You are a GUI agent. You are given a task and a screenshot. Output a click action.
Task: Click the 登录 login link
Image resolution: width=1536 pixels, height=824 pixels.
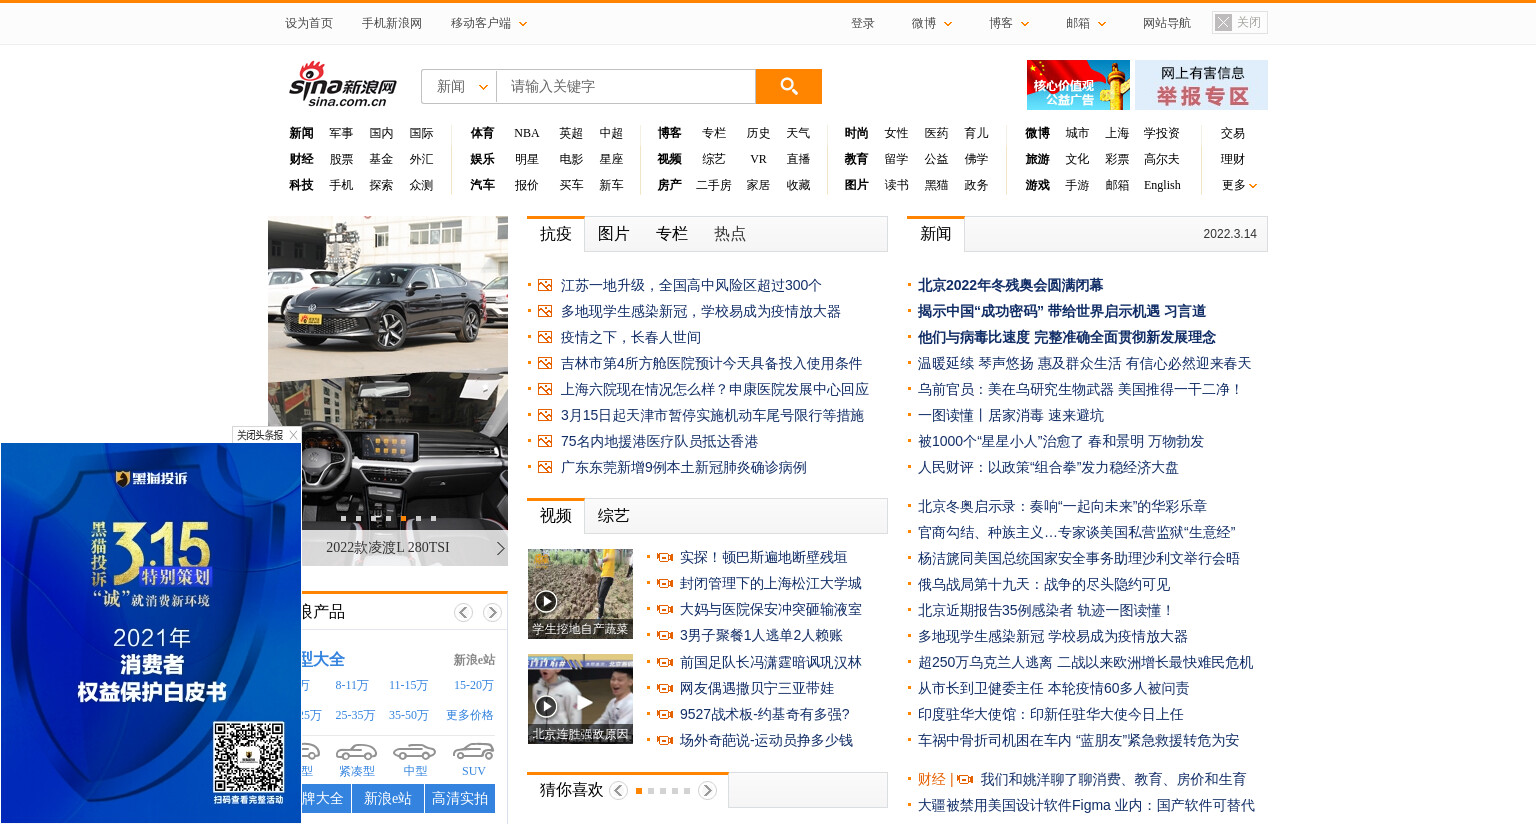click(x=863, y=23)
